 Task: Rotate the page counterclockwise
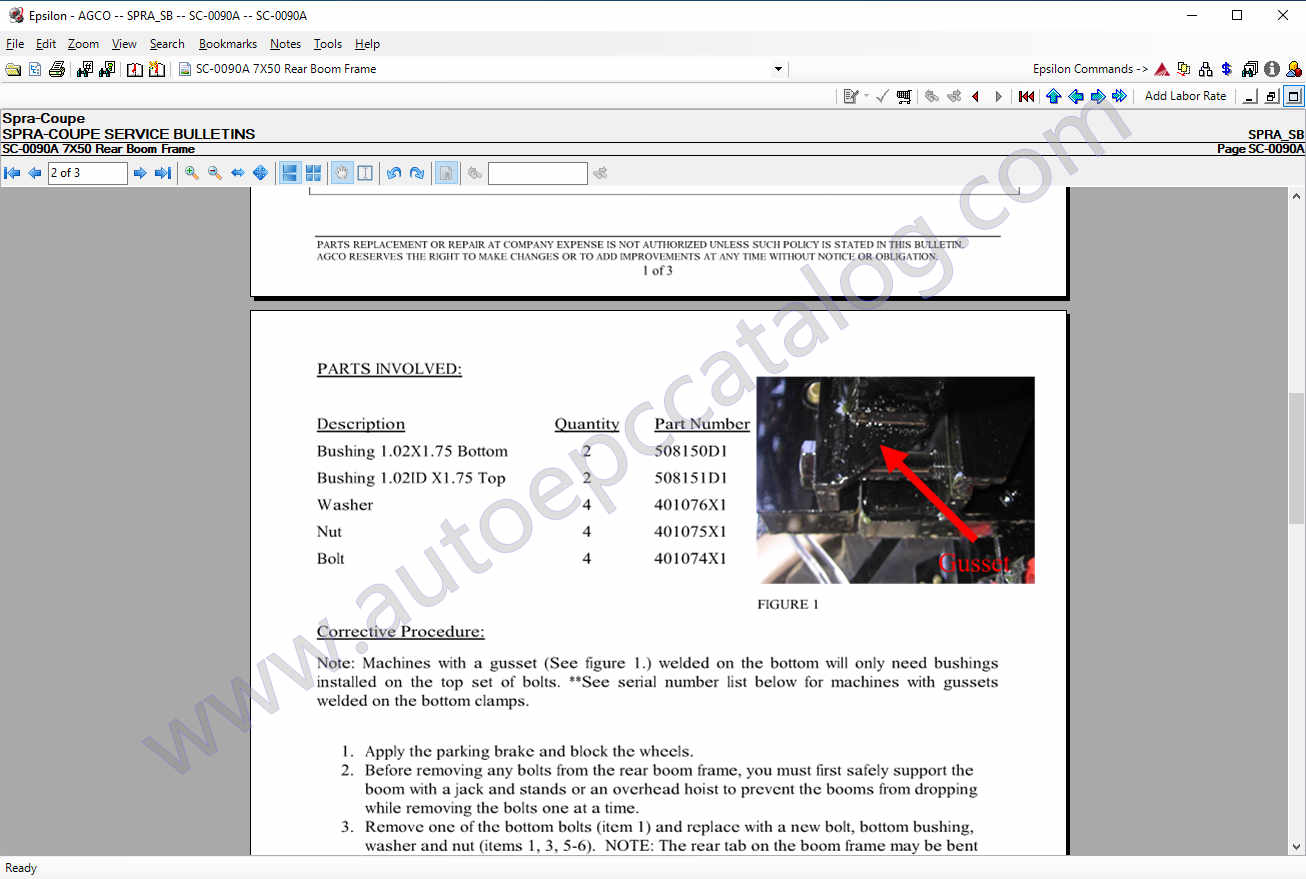(394, 173)
